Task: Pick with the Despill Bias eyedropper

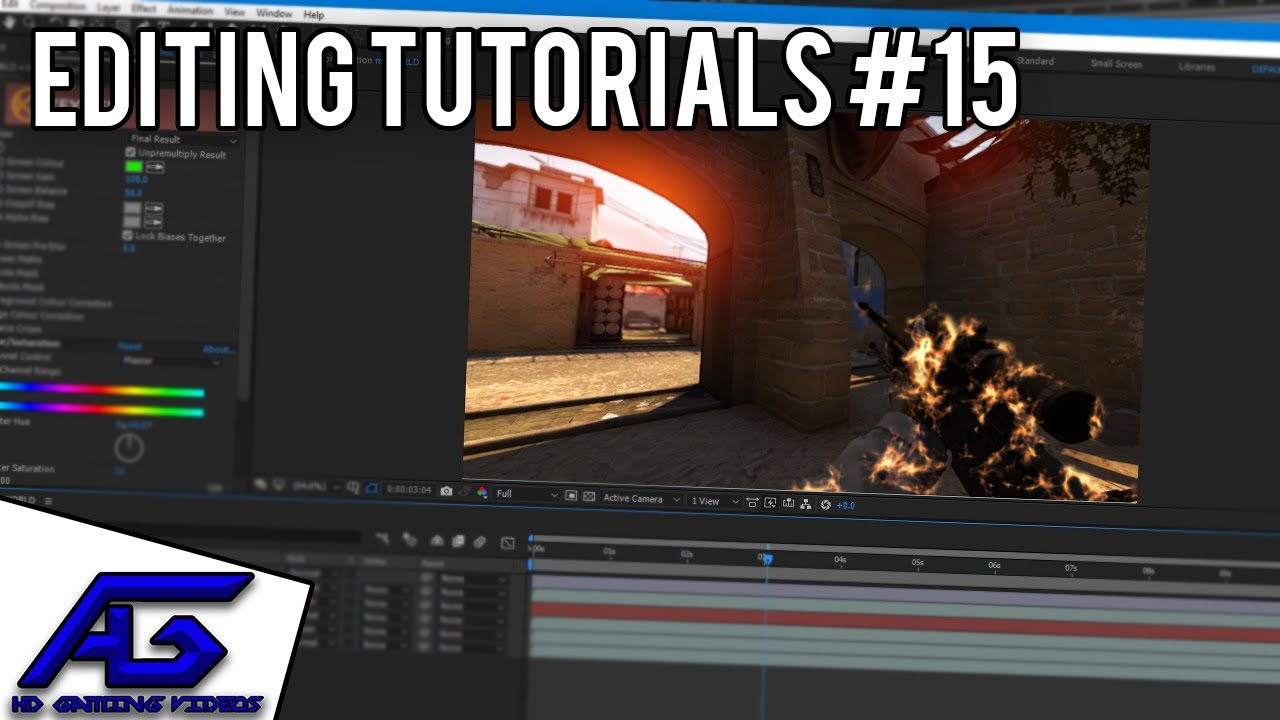Action: pos(154,208)
